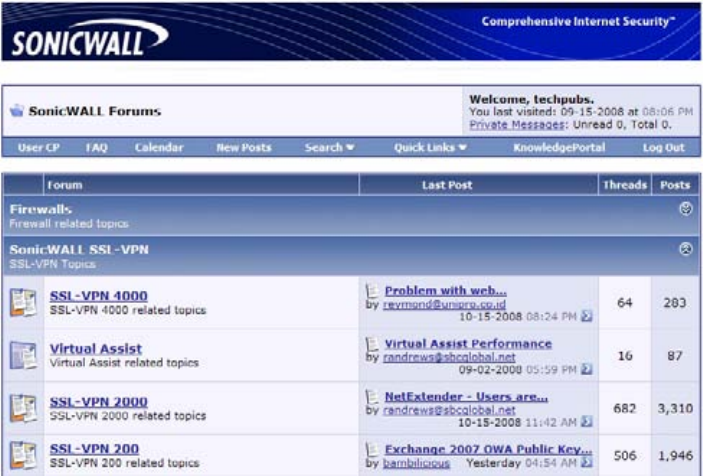The width and height of the screenshot is (703, 476).
Task: Click thread count 682 for SSL-VPN 2000
Action: coord(625,408)
